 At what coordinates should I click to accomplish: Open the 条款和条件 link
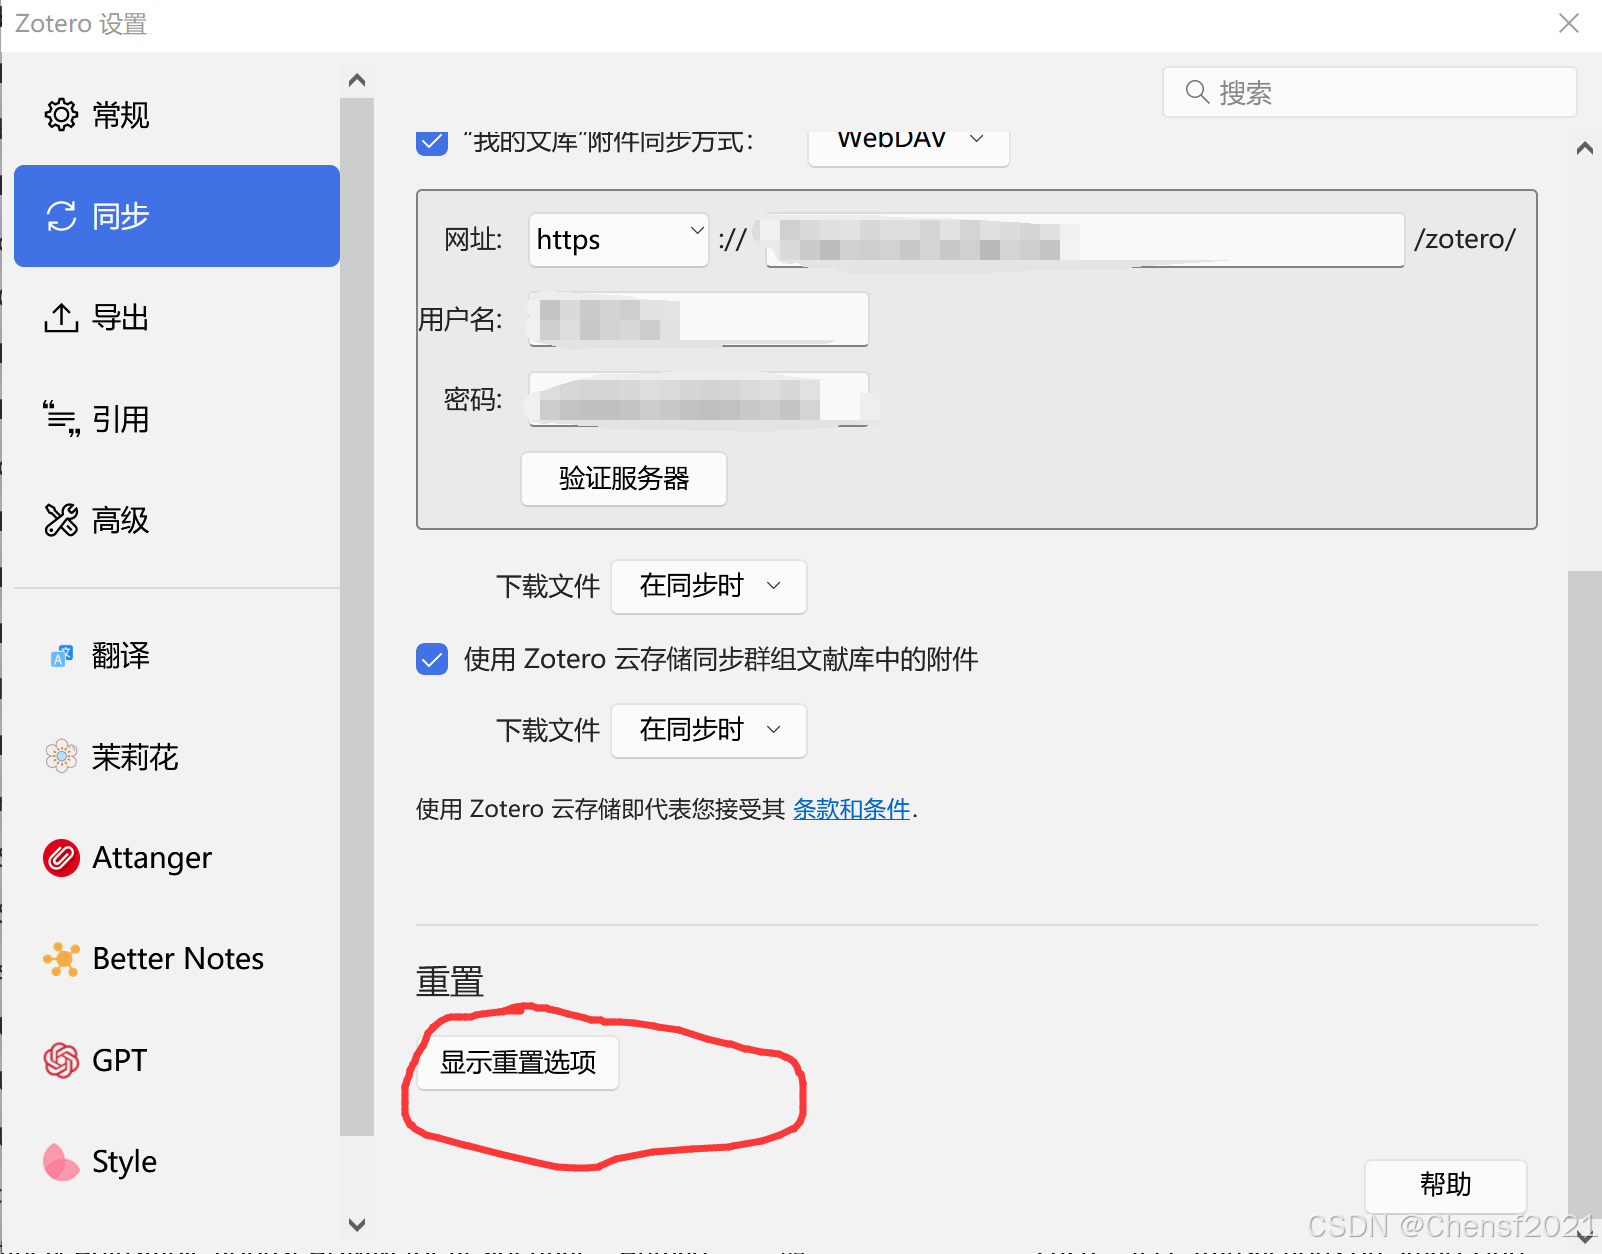pyautogui.click(x=851, y=809)
